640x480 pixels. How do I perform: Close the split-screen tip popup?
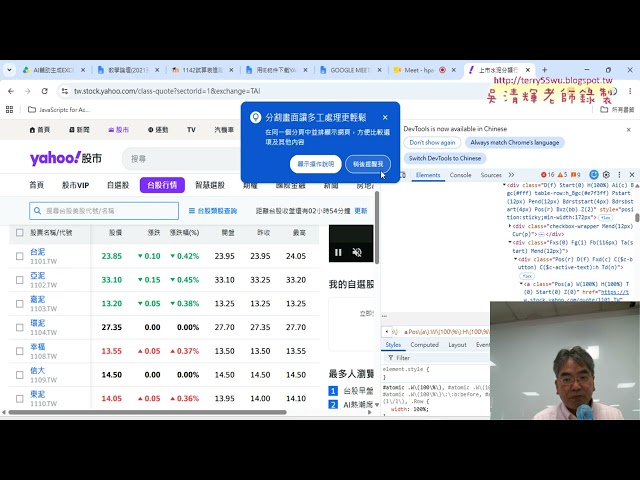click(385, 118)
